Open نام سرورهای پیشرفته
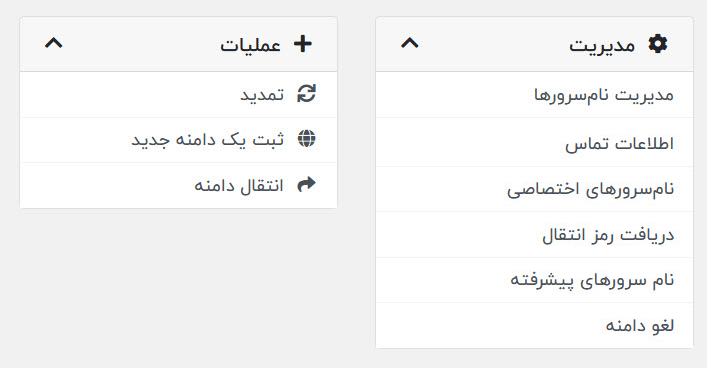The image size is (707, 368). 592,280
